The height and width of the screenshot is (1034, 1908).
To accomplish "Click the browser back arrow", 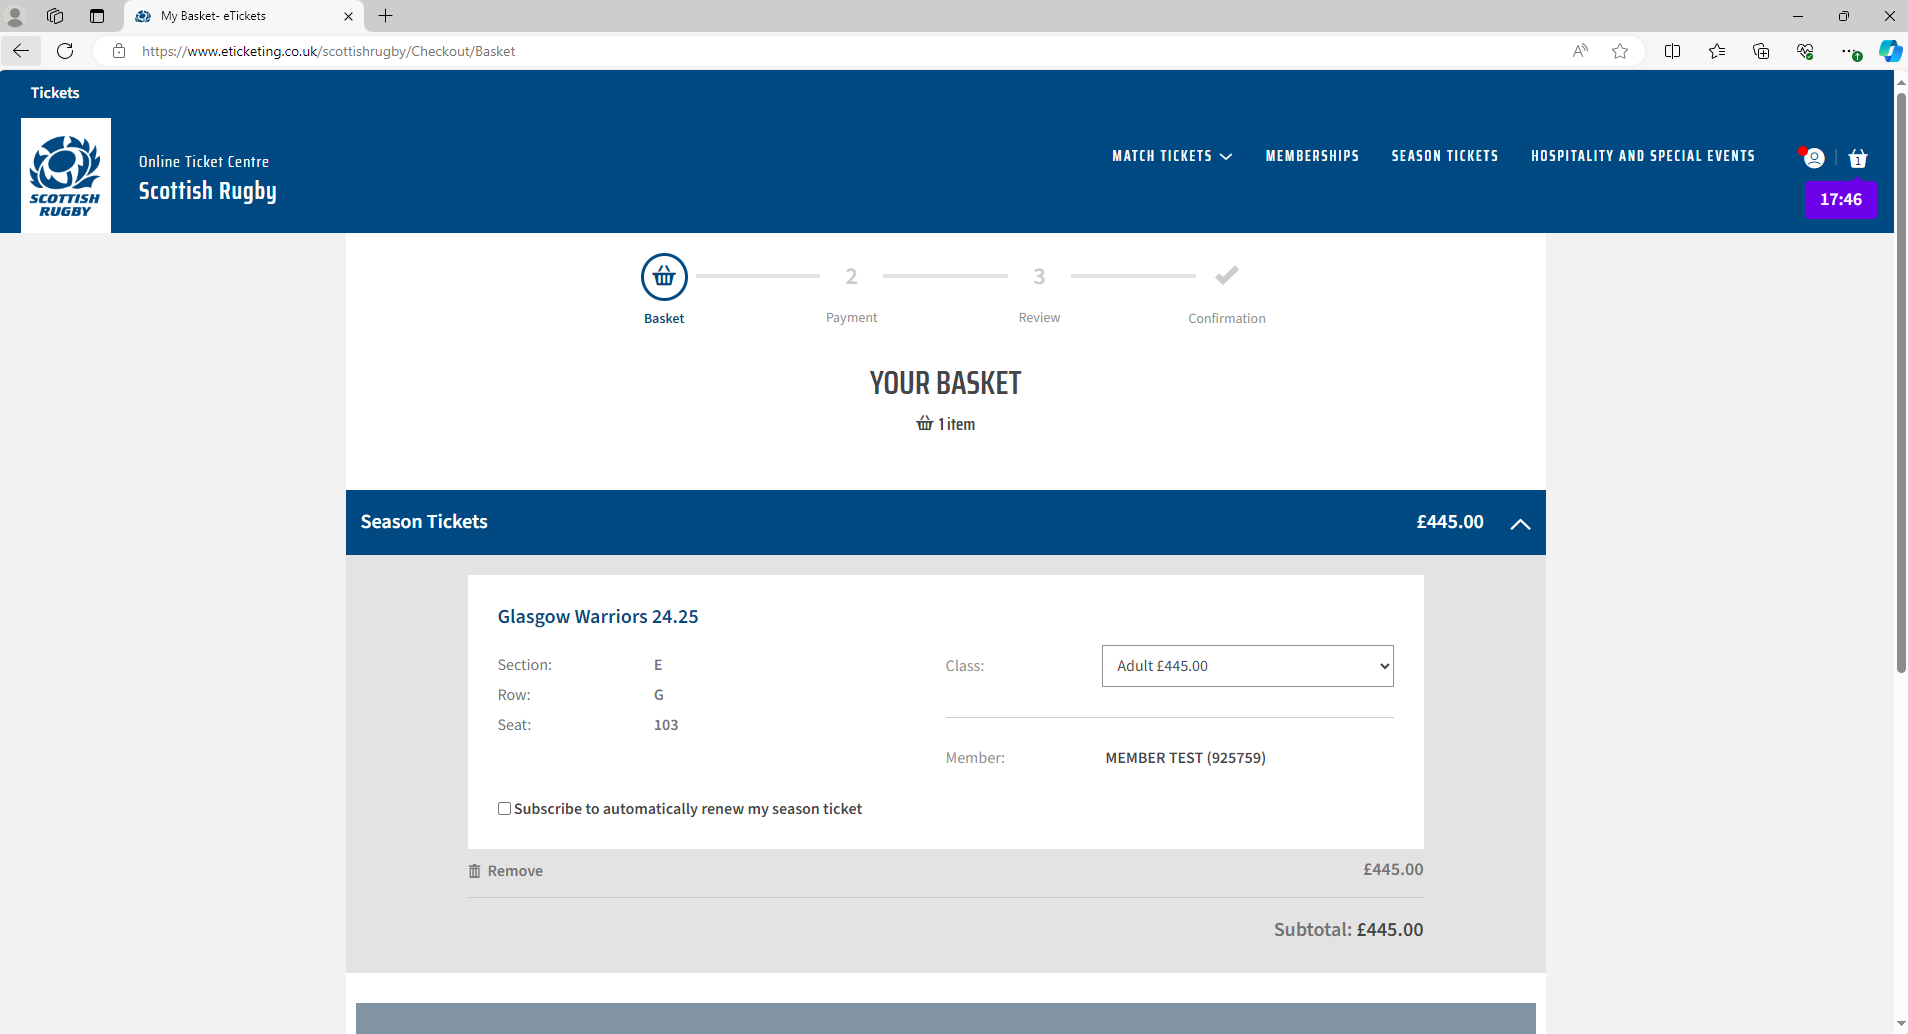I will pyautogui.click(x=21, y=51).
